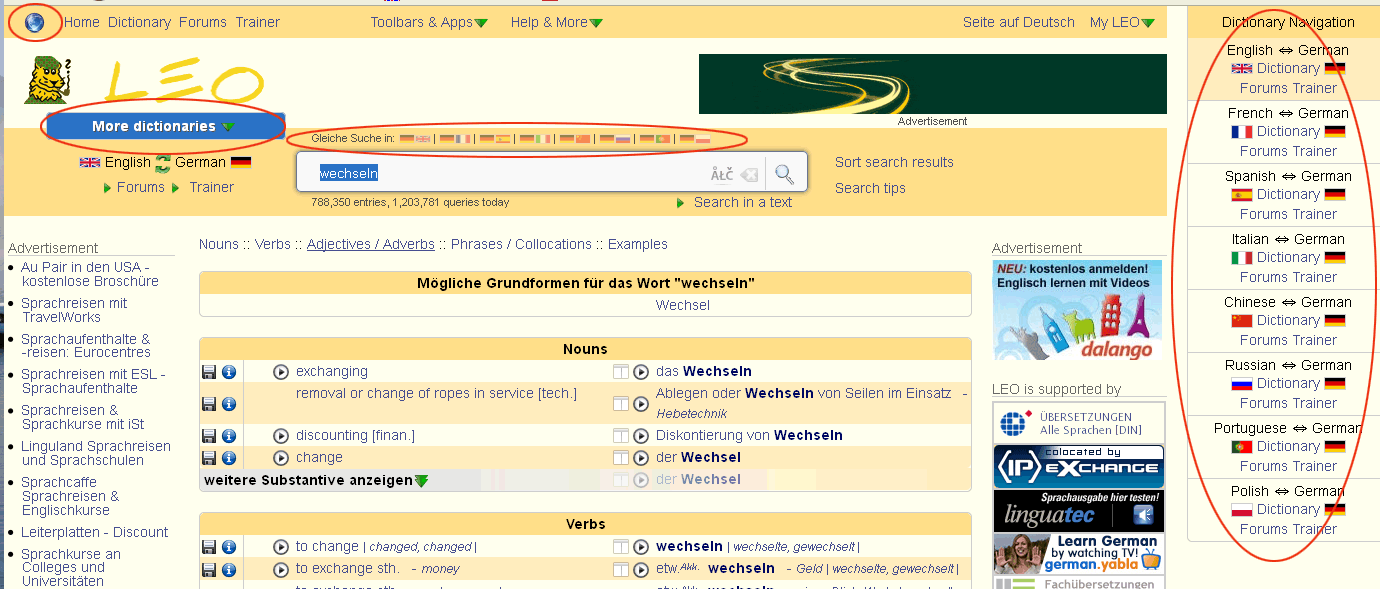1380x589 pixels.
Task: Open Dictionary in top navigation
Action: tap(139, 22)
